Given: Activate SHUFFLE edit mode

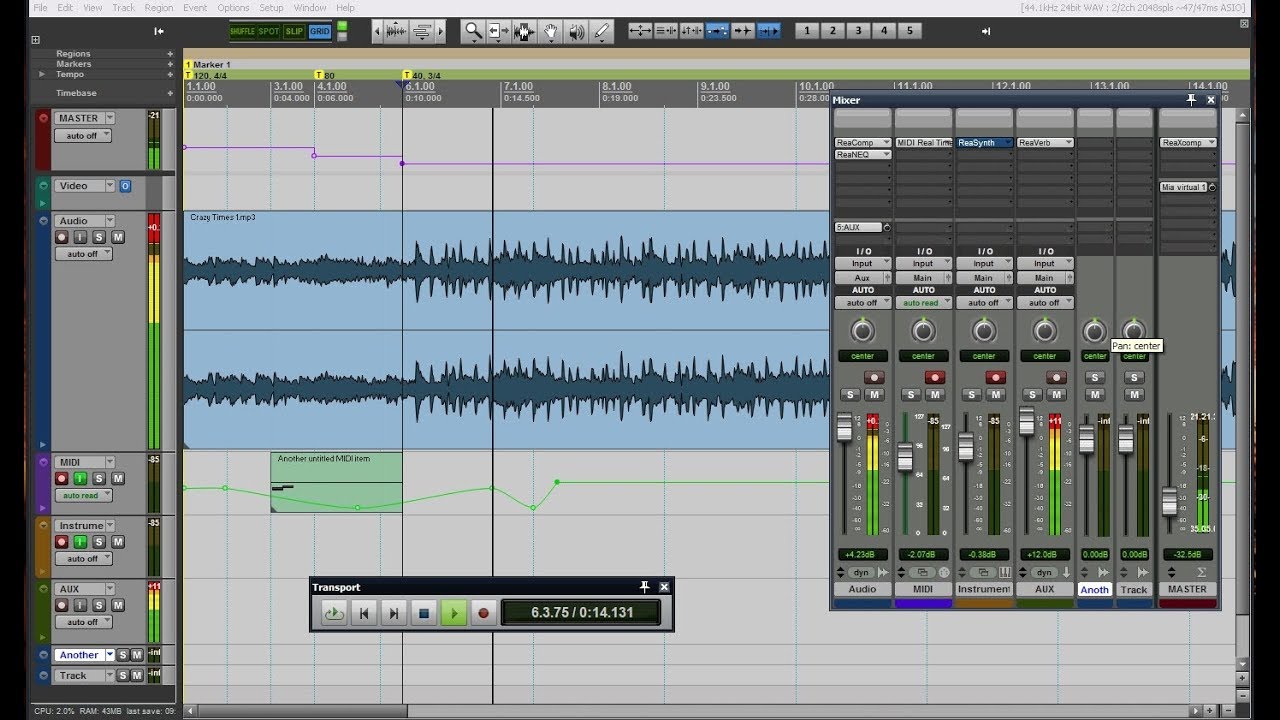Looking at the screenshot, I should [242, 31].
